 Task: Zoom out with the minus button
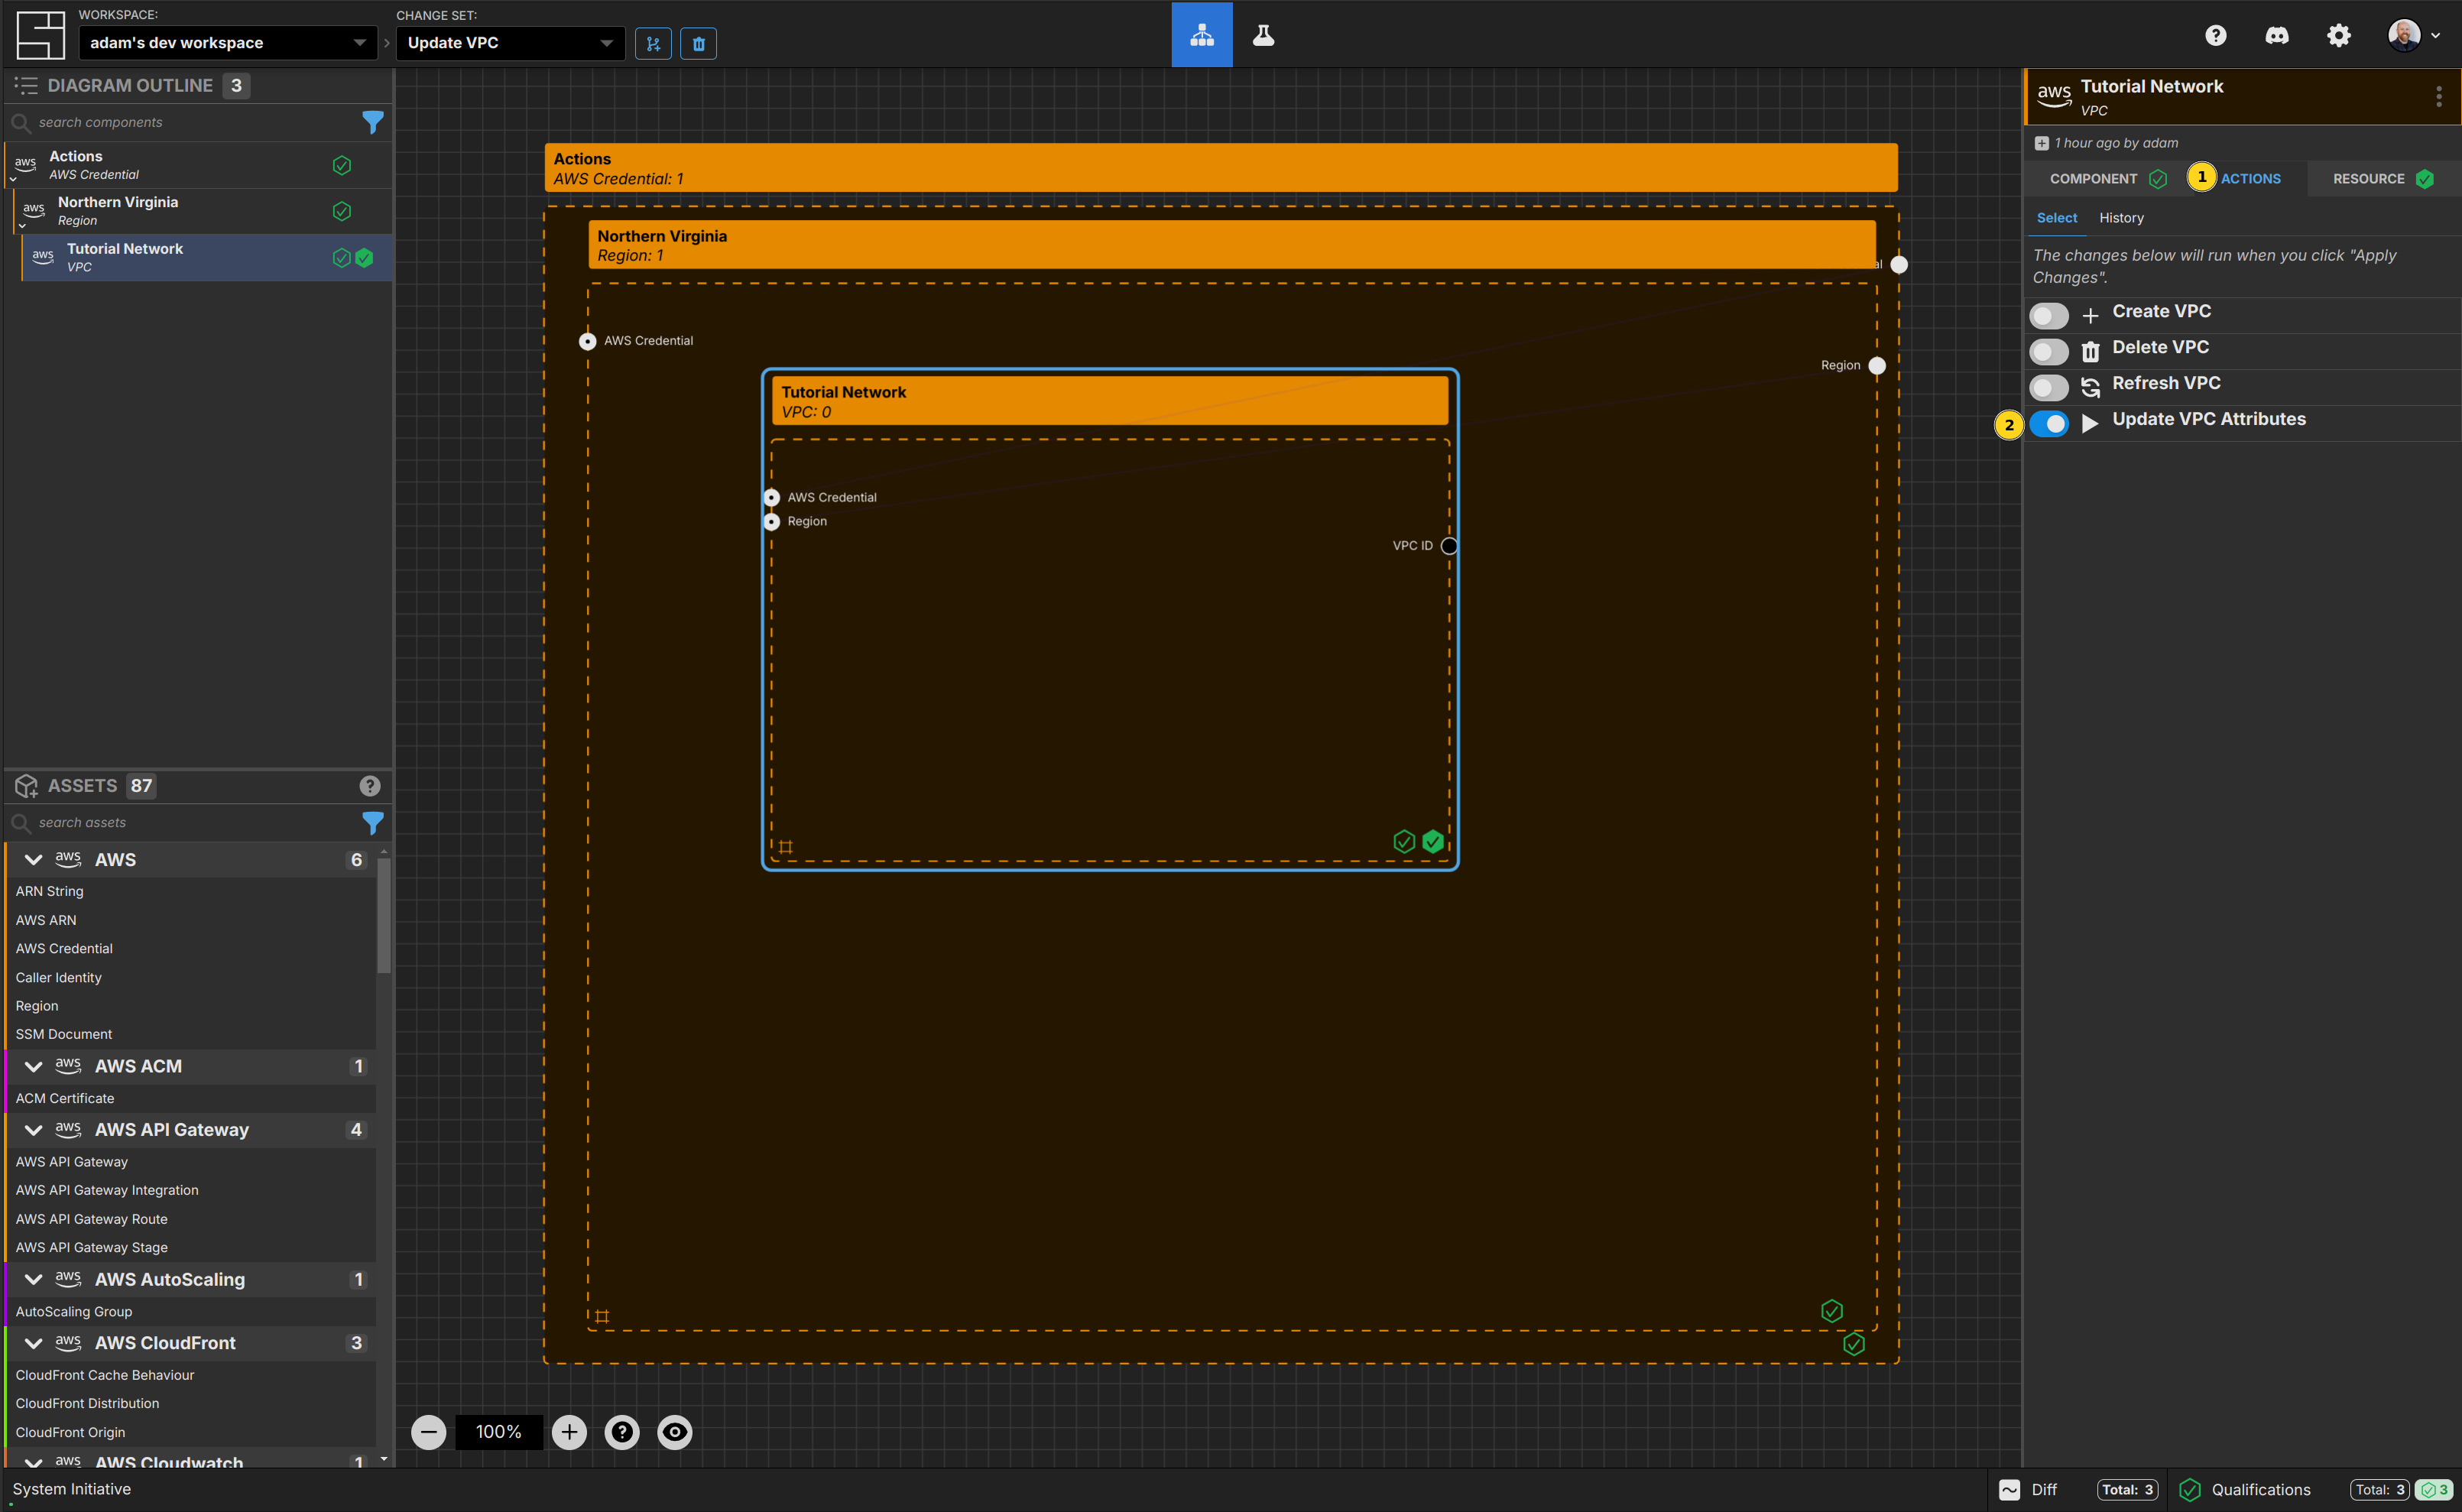pos(429,1432)
